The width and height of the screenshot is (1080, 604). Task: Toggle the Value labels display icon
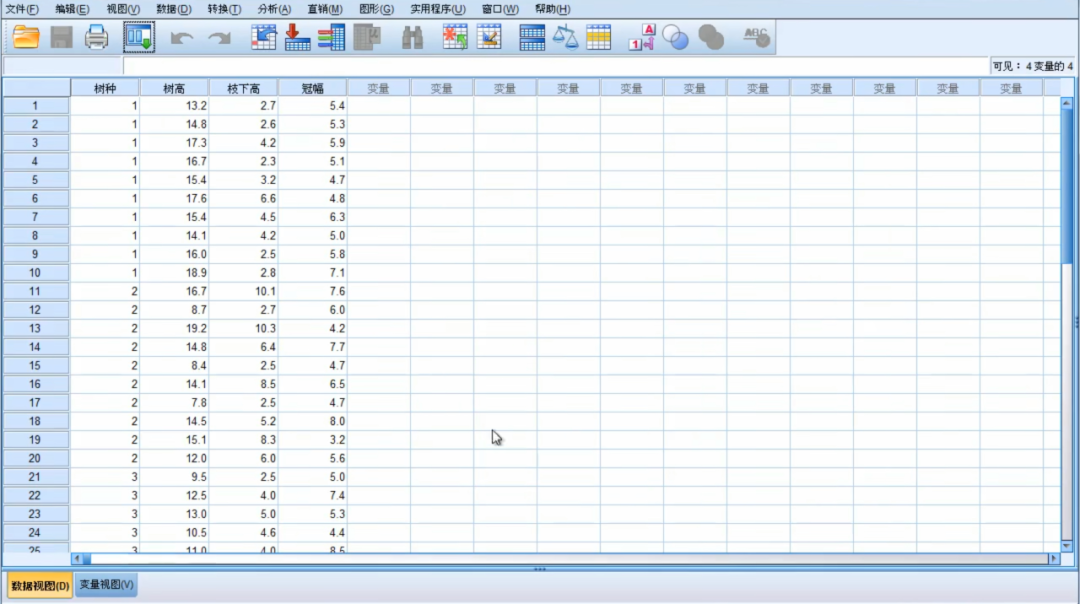pyautogui.click(x=641, y=38)
